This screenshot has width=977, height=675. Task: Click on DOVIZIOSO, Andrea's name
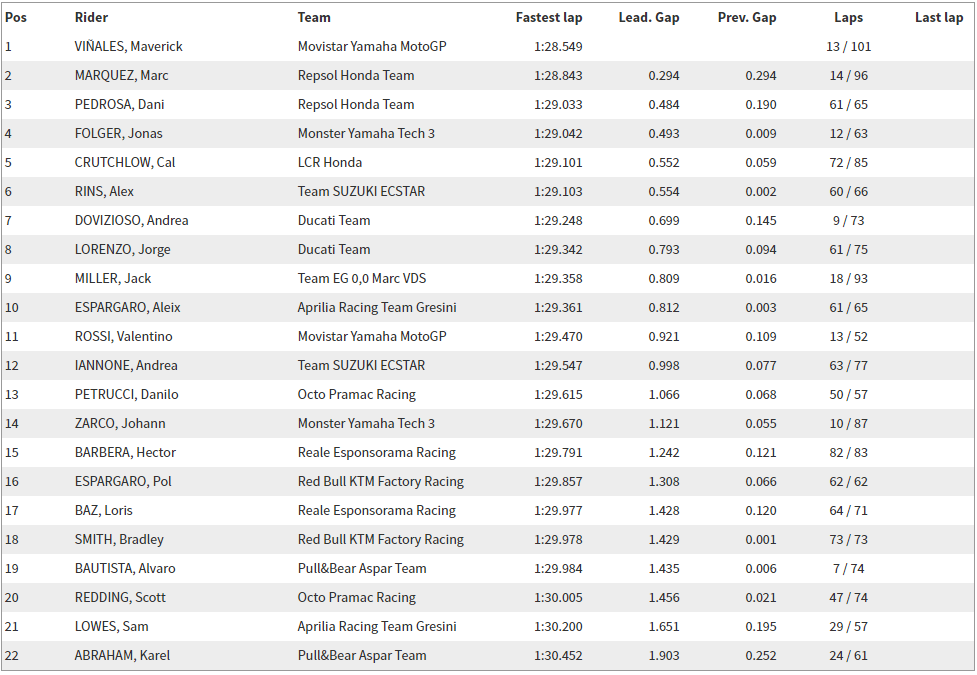coord(131,221)
